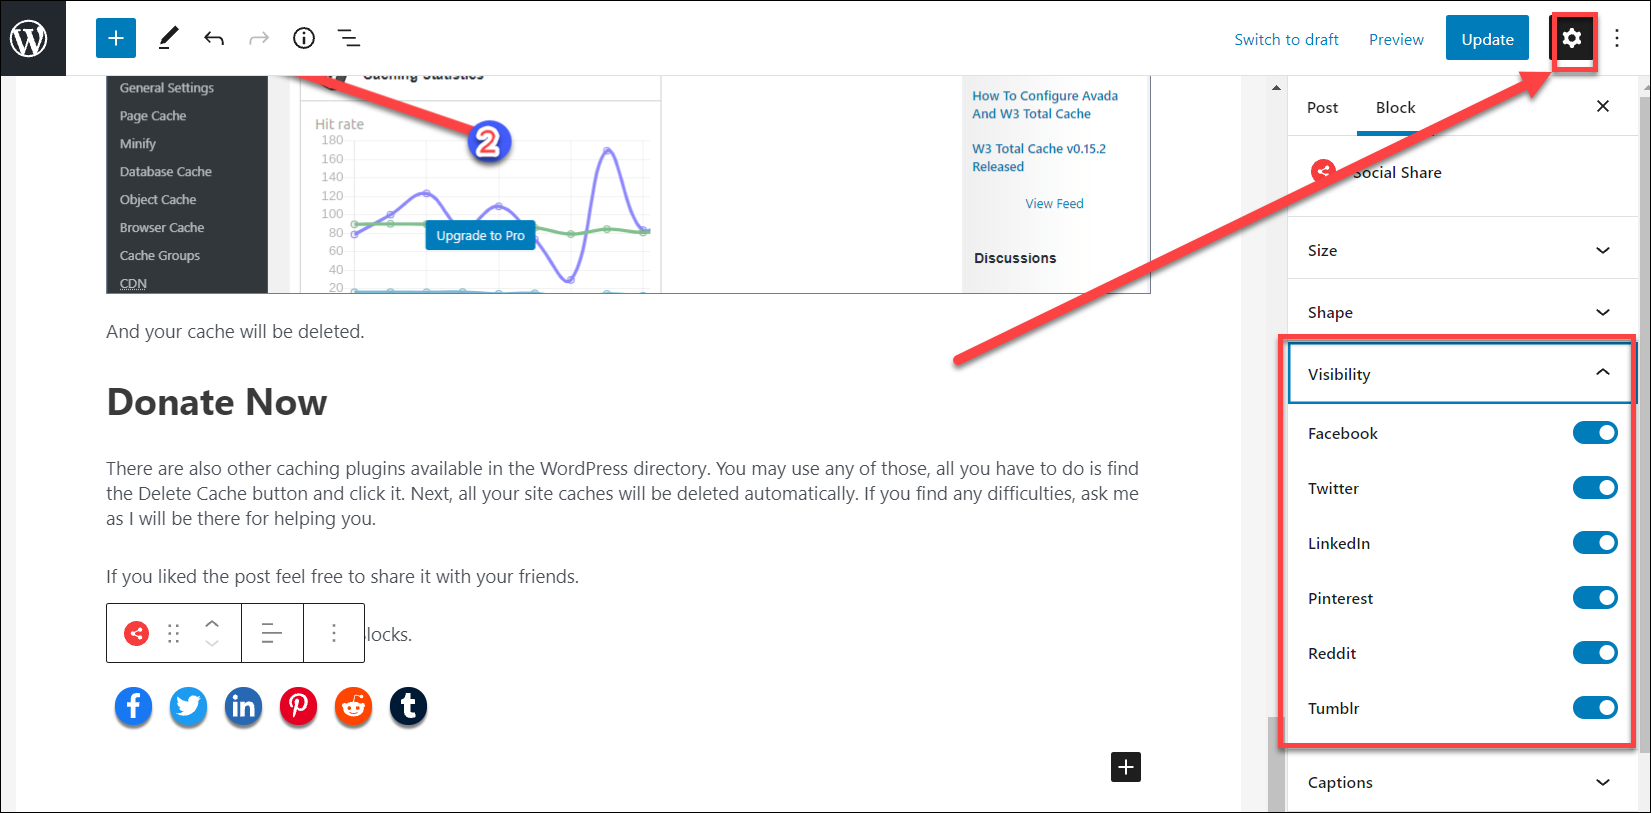Move the block up

click(212, 622)
